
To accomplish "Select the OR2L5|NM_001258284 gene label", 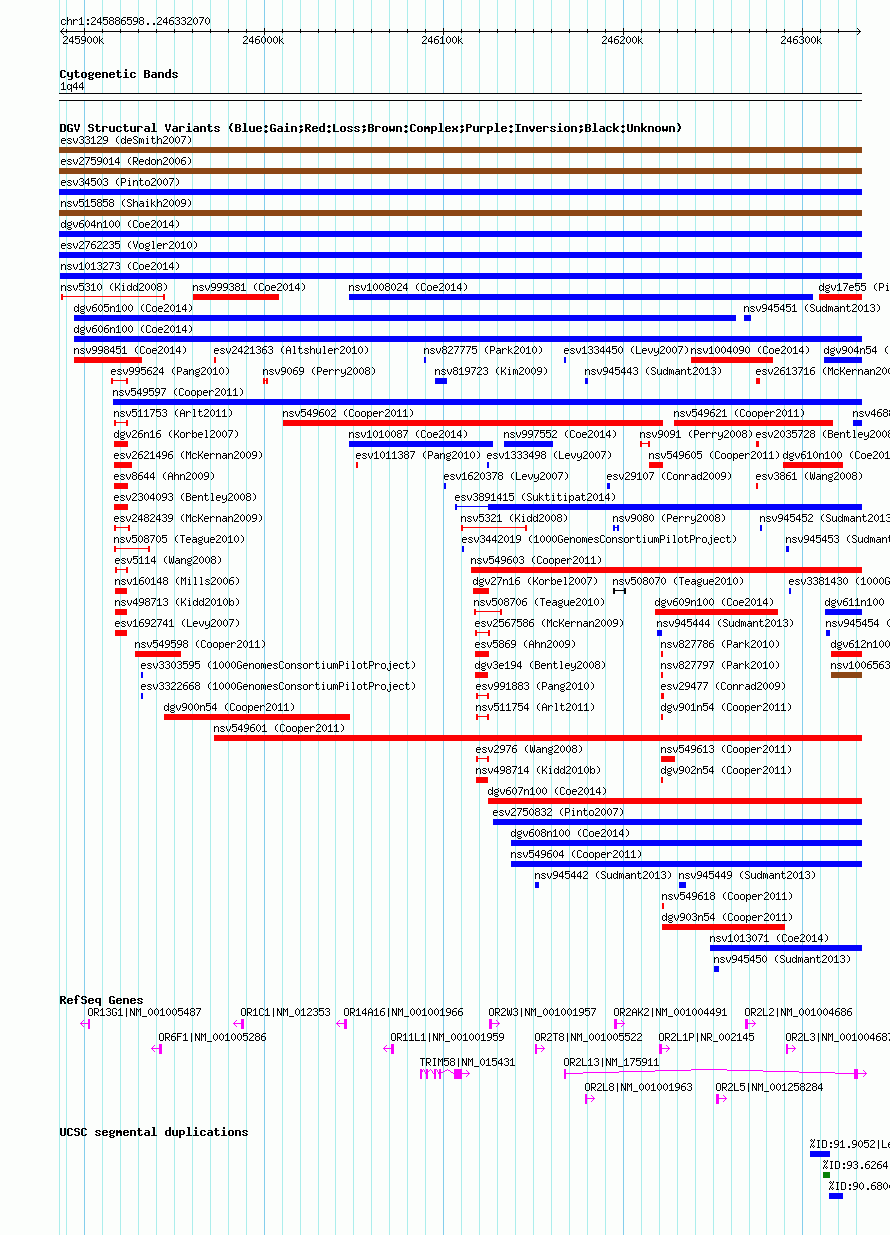I will click(769, 1087).
